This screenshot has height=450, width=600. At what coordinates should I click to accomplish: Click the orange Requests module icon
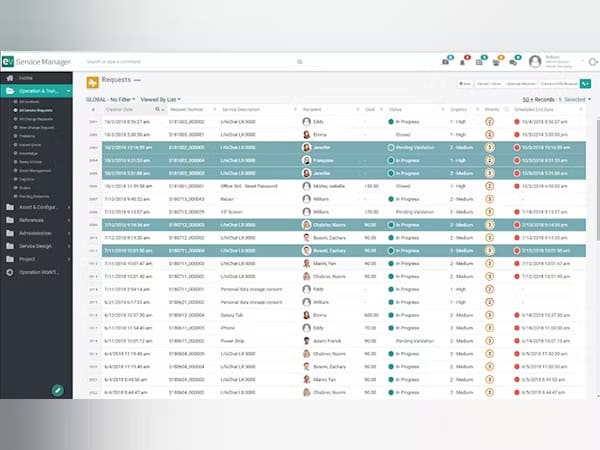[x=93, y=83]
